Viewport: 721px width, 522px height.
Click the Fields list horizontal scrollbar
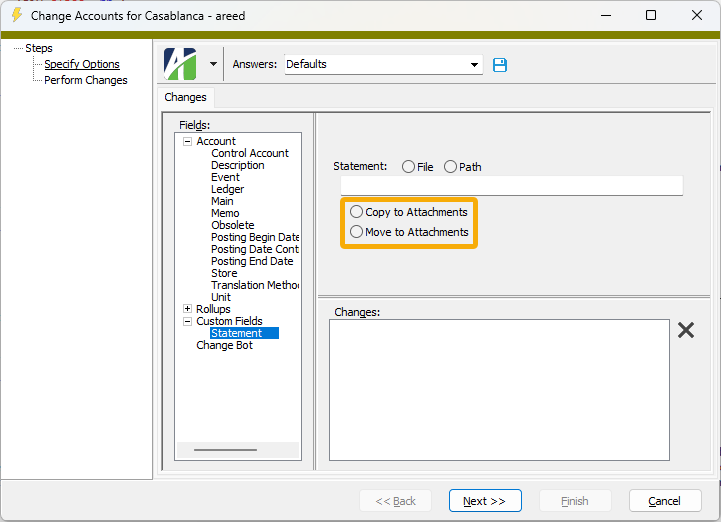point(225,450)
